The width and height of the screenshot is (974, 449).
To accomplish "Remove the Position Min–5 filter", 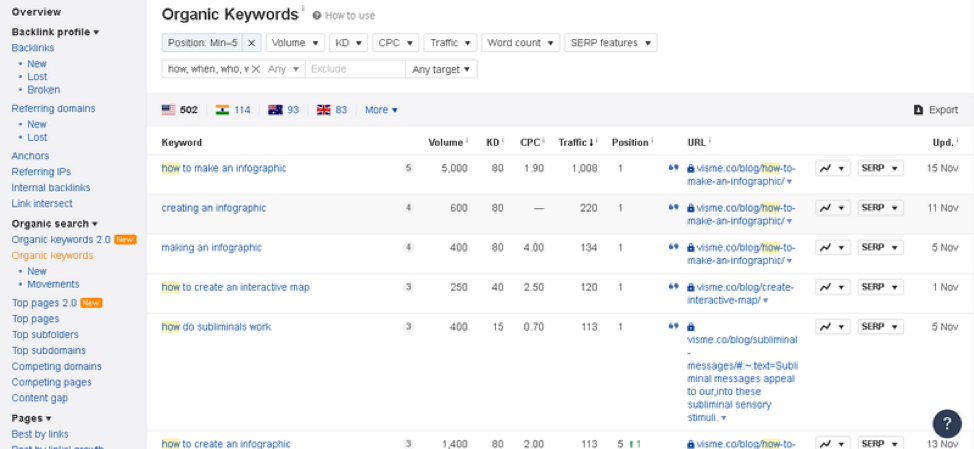I will (x=252, y=43).
